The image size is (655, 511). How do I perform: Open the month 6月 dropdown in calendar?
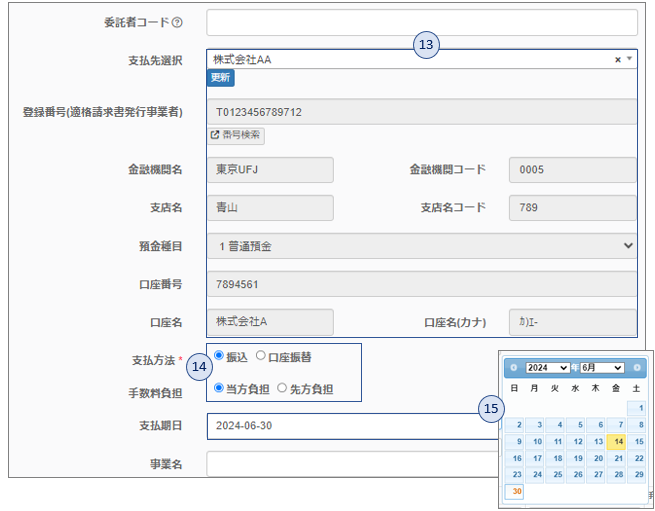602,368
